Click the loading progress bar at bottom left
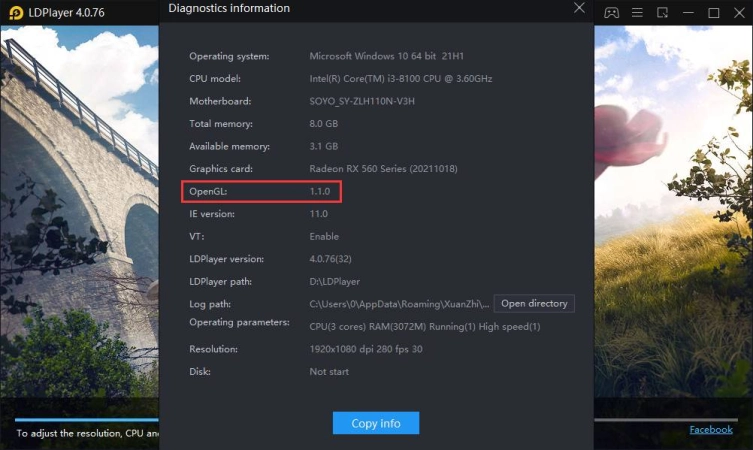 (x=86, y=420)
